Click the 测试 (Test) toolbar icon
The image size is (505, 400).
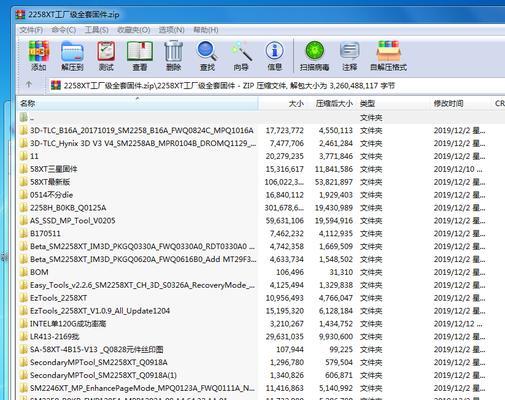(x=106, y=55)
